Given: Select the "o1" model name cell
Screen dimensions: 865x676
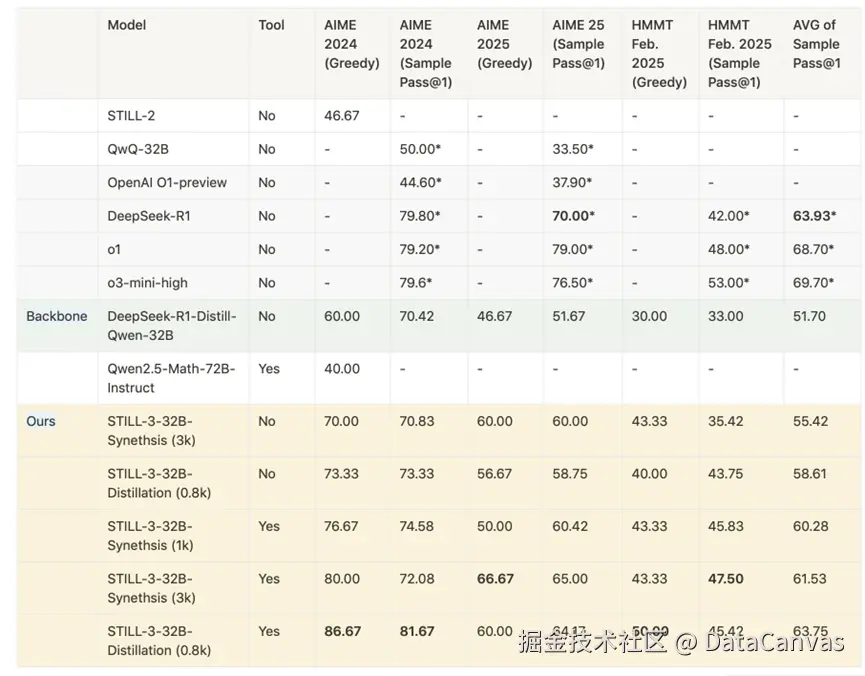Looking at the screenshot, I should tap(114, 249).
